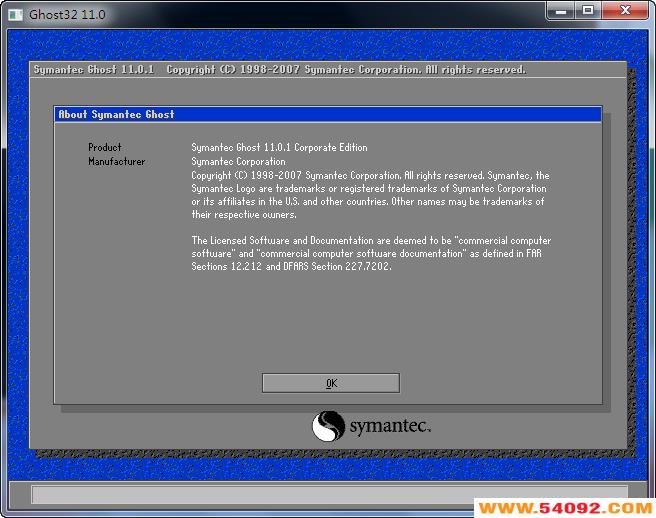Click the status bar field at bottom
The image size is (656, 518).
(x=329, y=494)
